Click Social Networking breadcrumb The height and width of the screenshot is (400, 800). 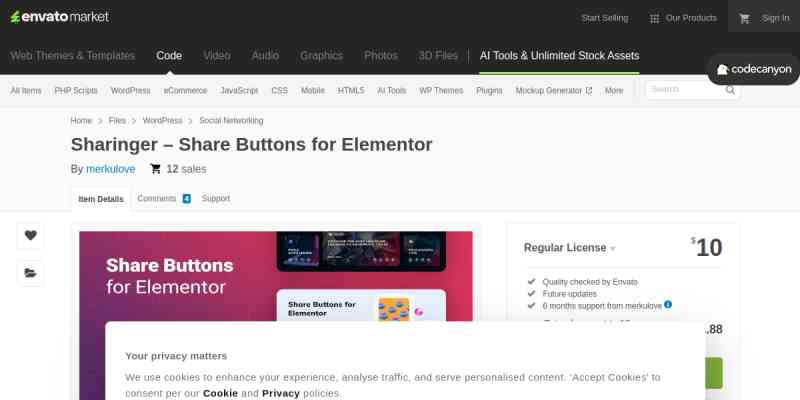231,120
